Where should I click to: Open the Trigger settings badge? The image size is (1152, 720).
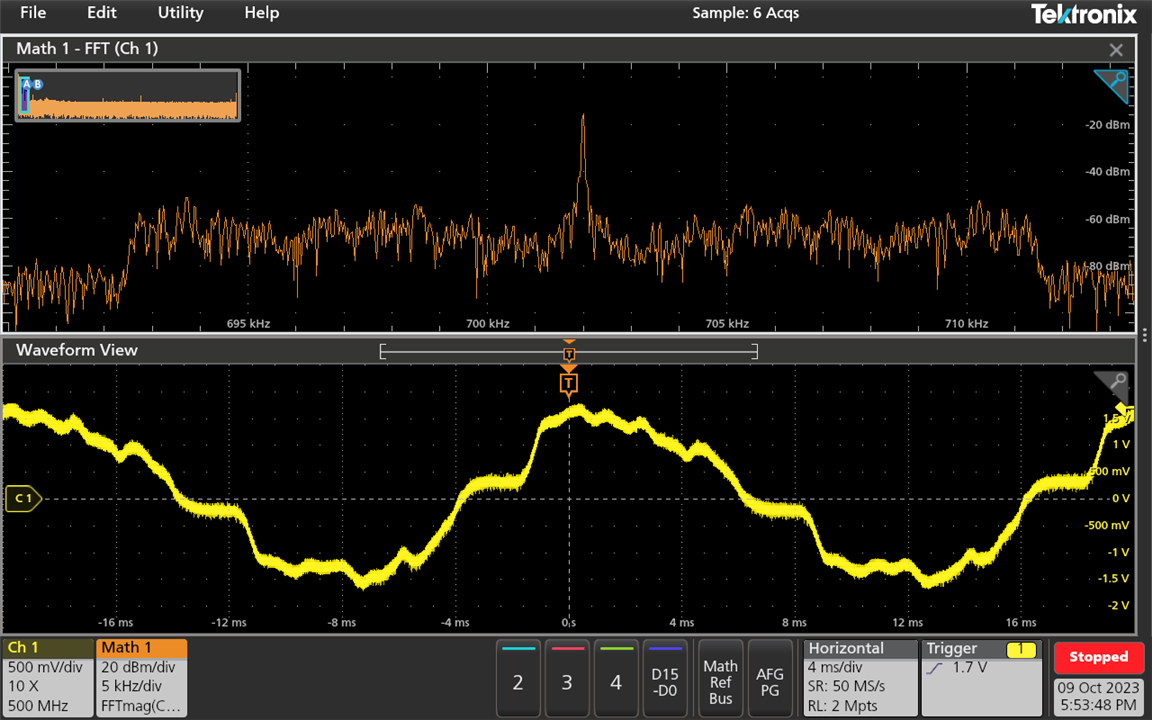982,677
